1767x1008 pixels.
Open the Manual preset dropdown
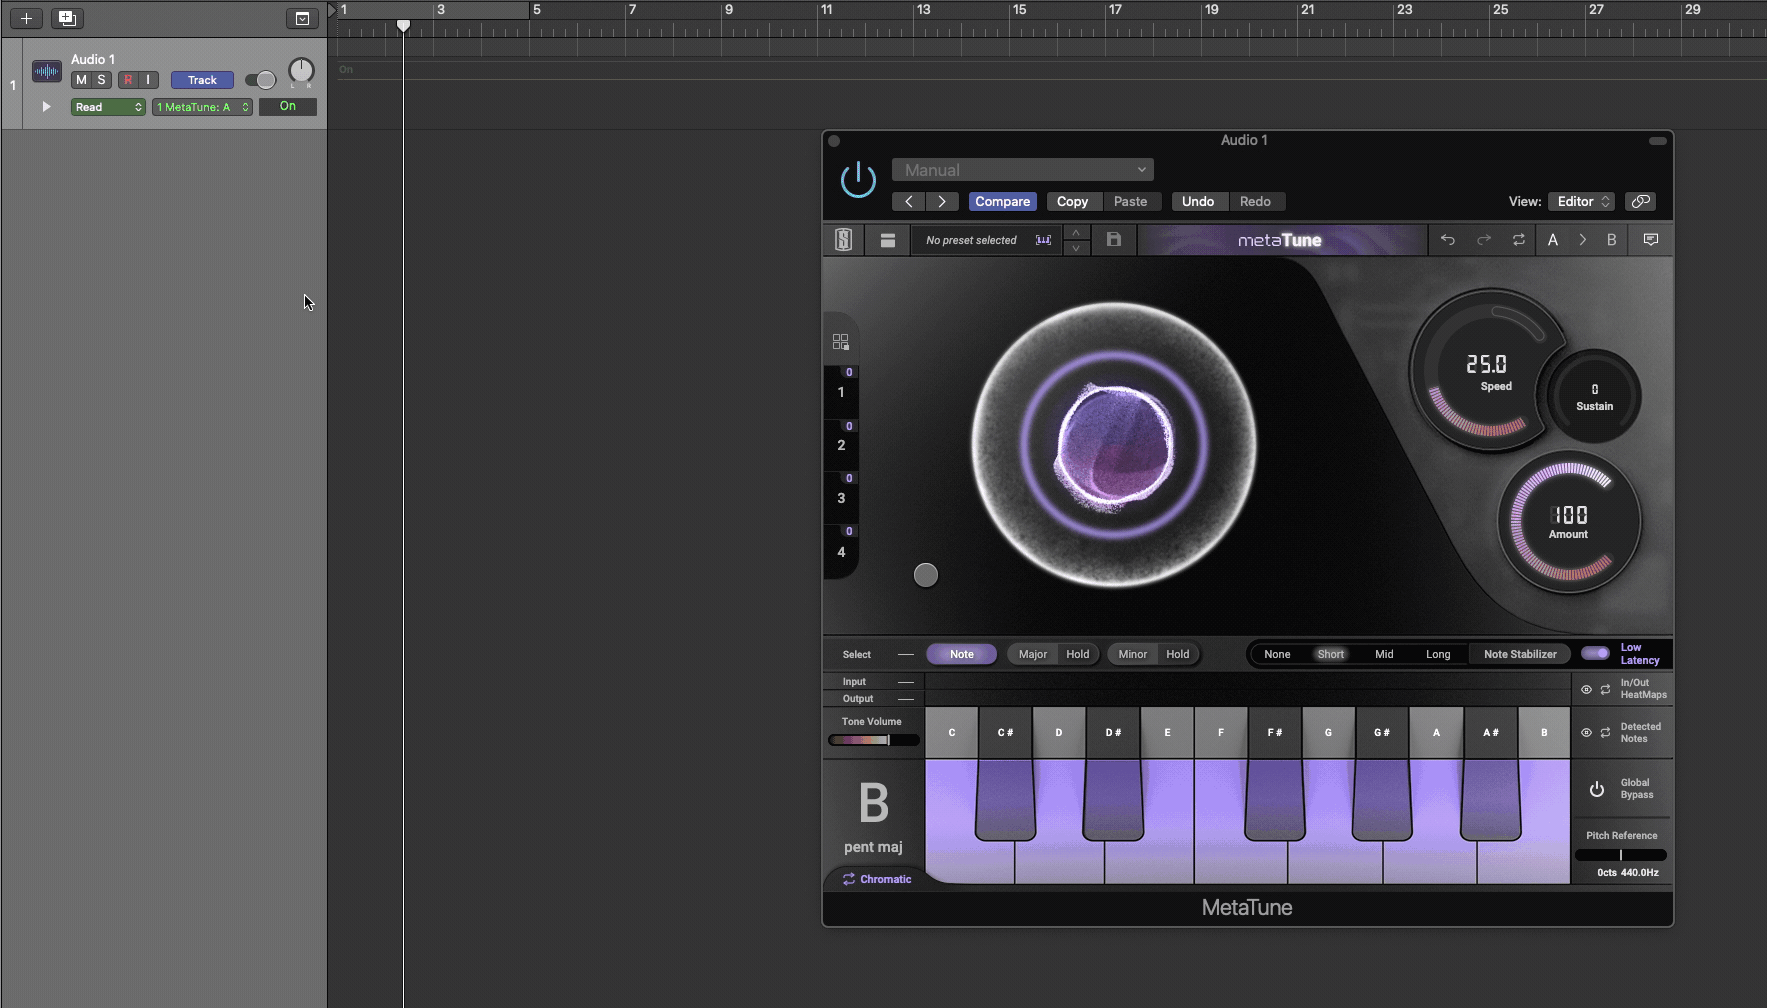1023,170
